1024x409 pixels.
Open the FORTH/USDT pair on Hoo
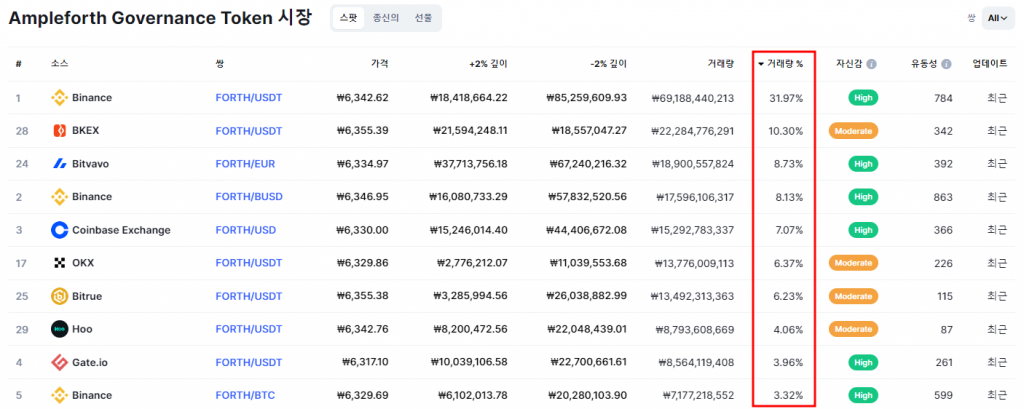[x=249, y=329]
